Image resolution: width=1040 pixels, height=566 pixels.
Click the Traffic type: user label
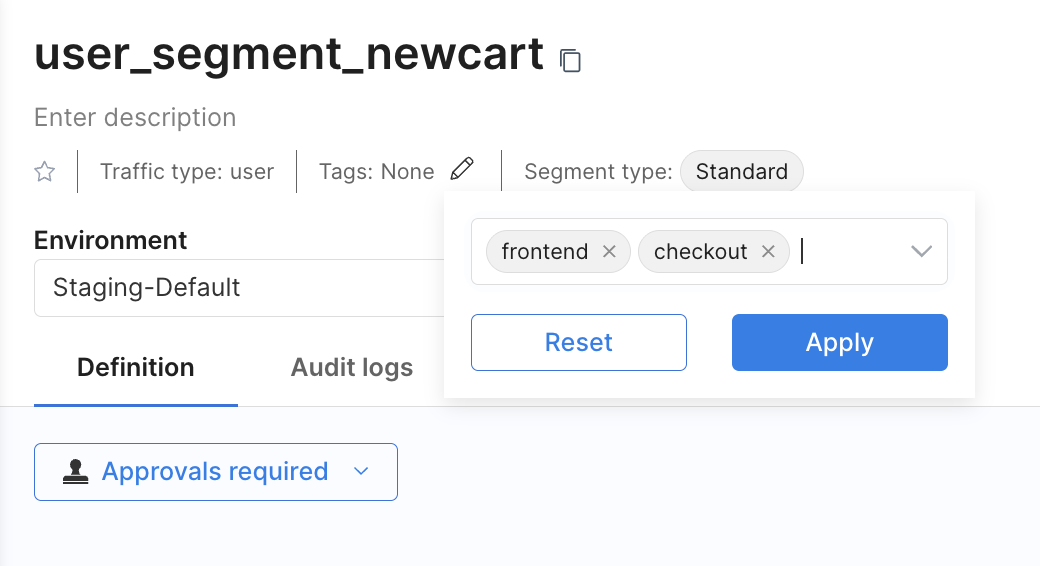187,172
